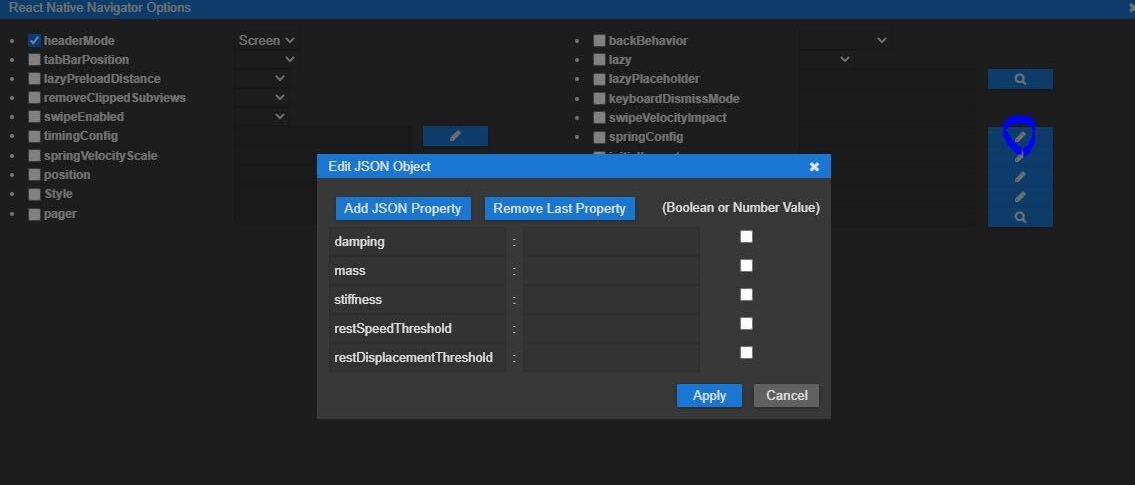The height and width of the screenshot is (485, 1135).
Task: Open the removeClippedSubviews dropdown
Action: [x=262, y=97]
